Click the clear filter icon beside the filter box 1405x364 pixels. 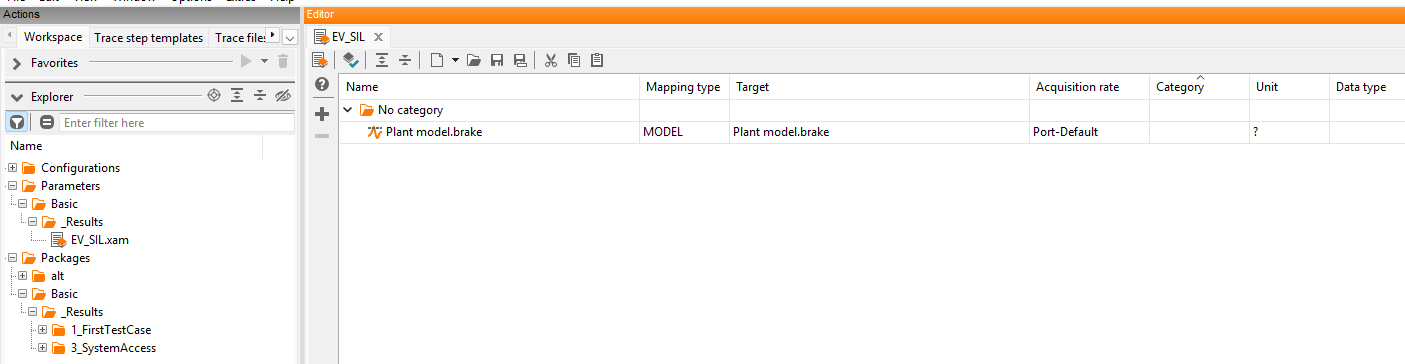point(47,122)
